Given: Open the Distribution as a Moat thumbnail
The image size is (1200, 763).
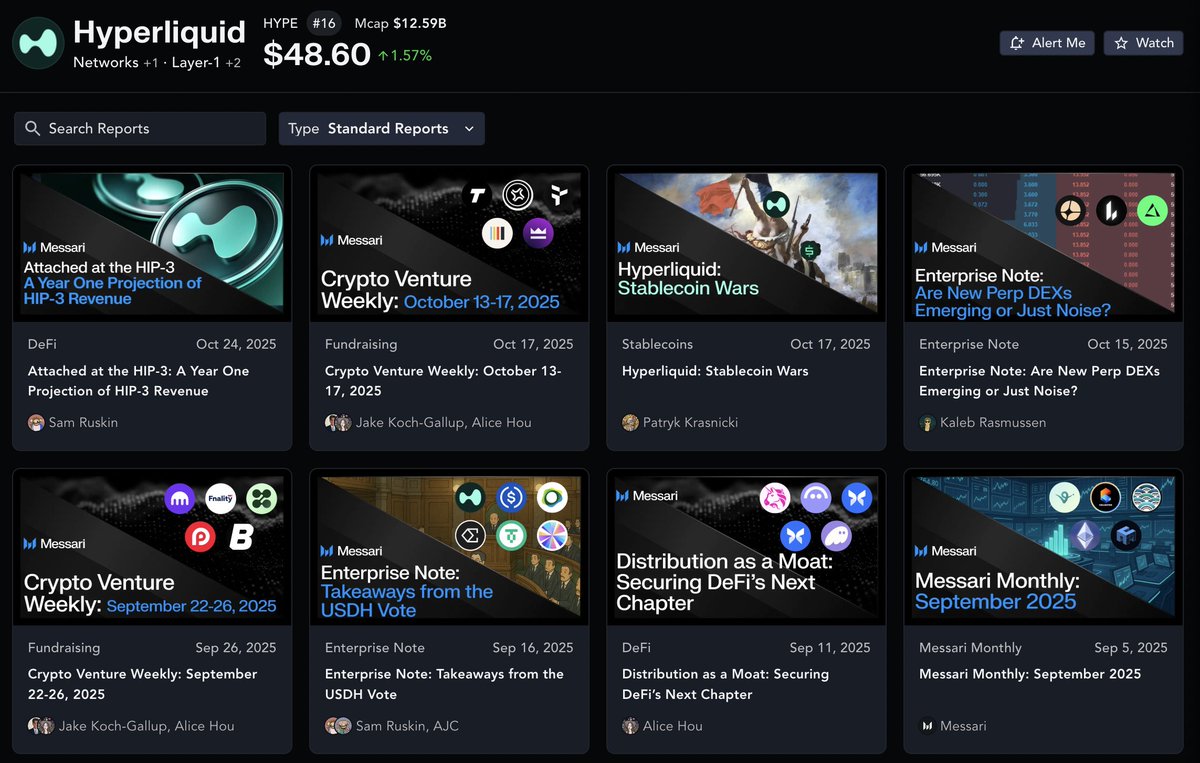Looking at the screenshot, I should click(746, 547).
